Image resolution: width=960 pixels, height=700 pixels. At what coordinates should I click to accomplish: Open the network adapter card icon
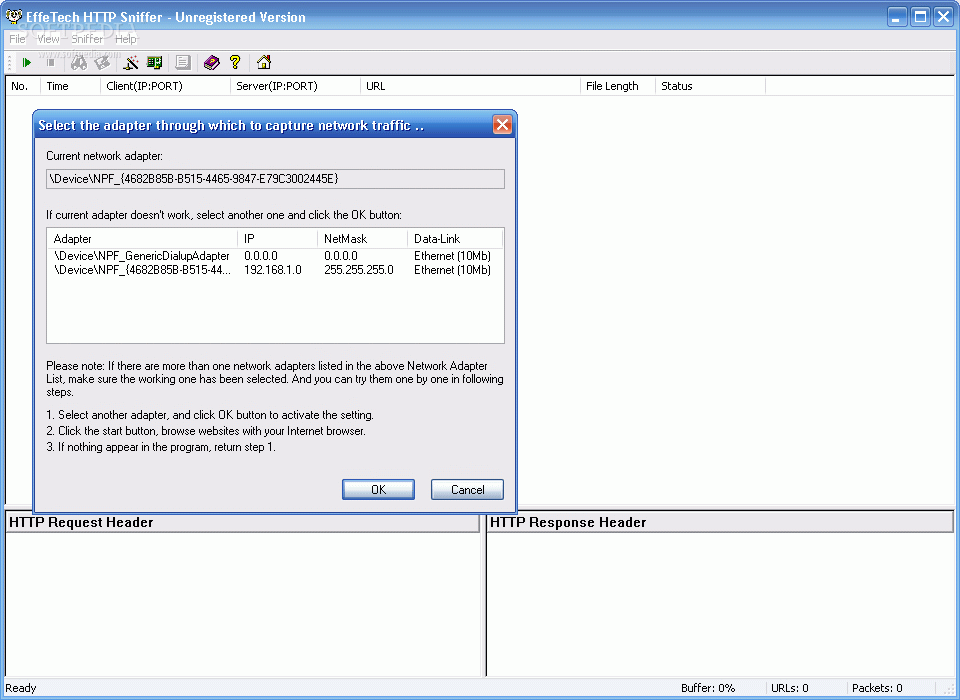pos(154,62)
